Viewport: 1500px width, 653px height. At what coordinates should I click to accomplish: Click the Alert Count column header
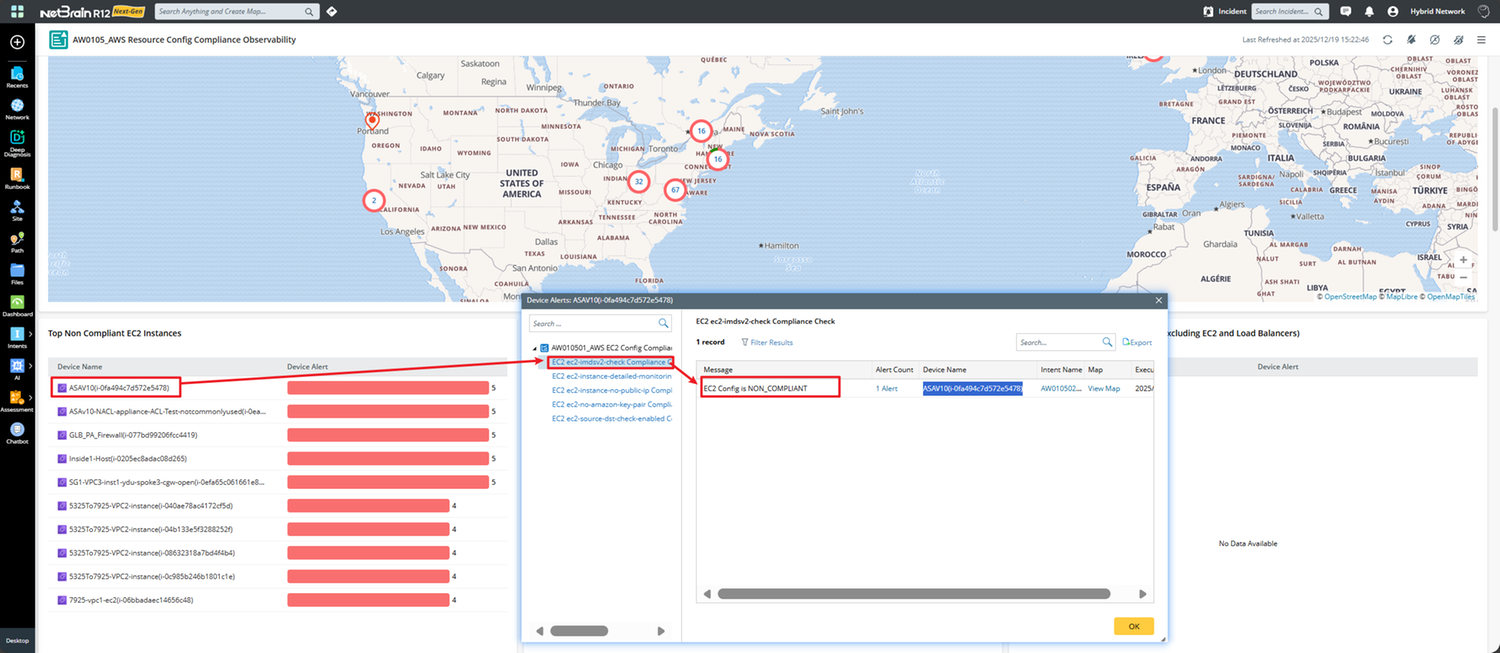point(894,370)
